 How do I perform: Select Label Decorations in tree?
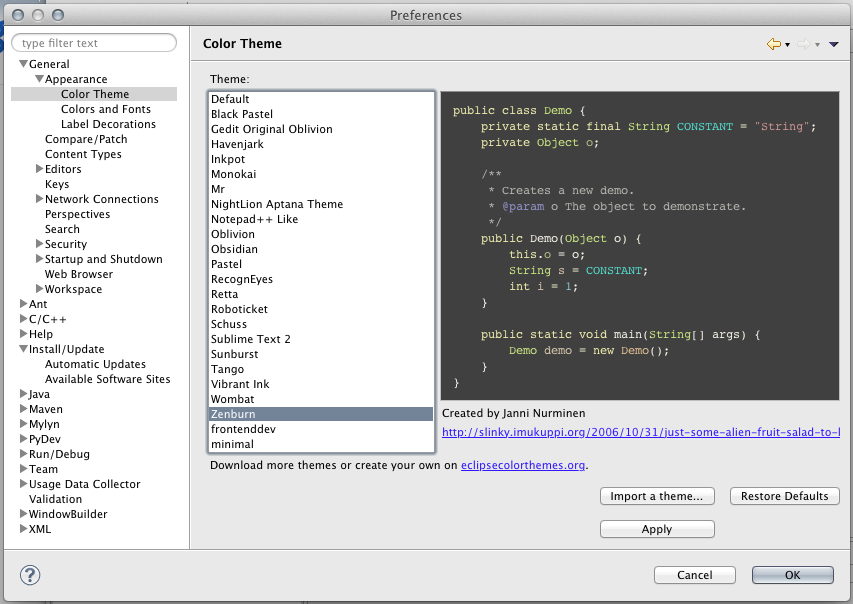(x=108, y=124)
